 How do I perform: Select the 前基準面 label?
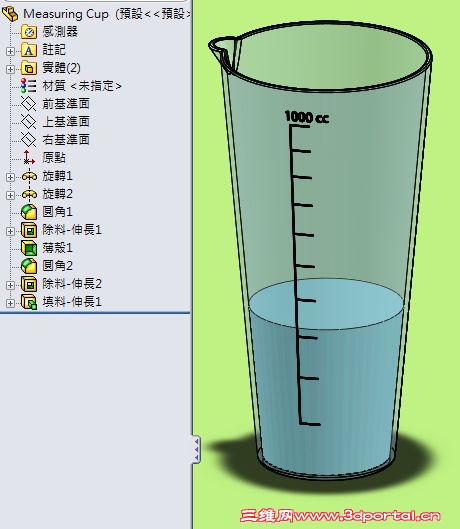pyautogui.click(x=66, y=104)
